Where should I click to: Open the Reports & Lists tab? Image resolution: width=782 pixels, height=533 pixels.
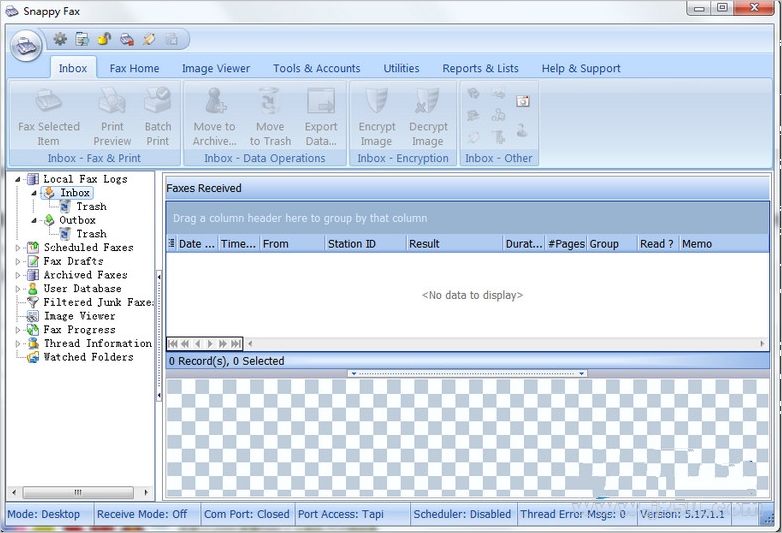pos(480,68)
